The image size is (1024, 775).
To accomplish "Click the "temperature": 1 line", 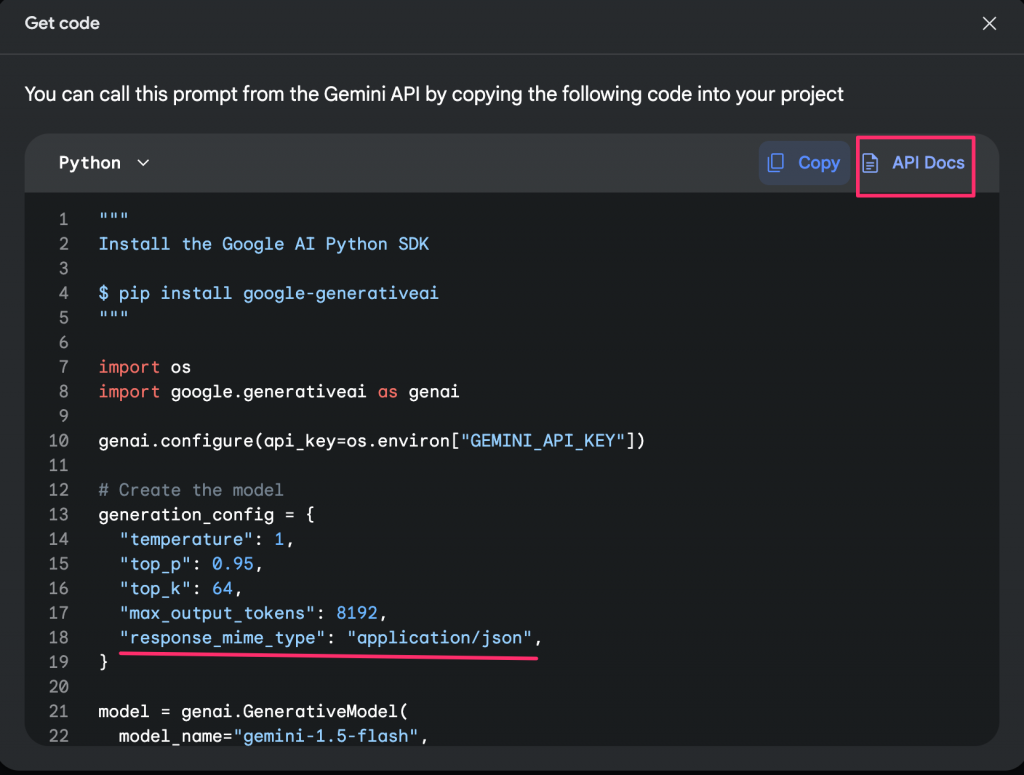I will click(207, 539).
